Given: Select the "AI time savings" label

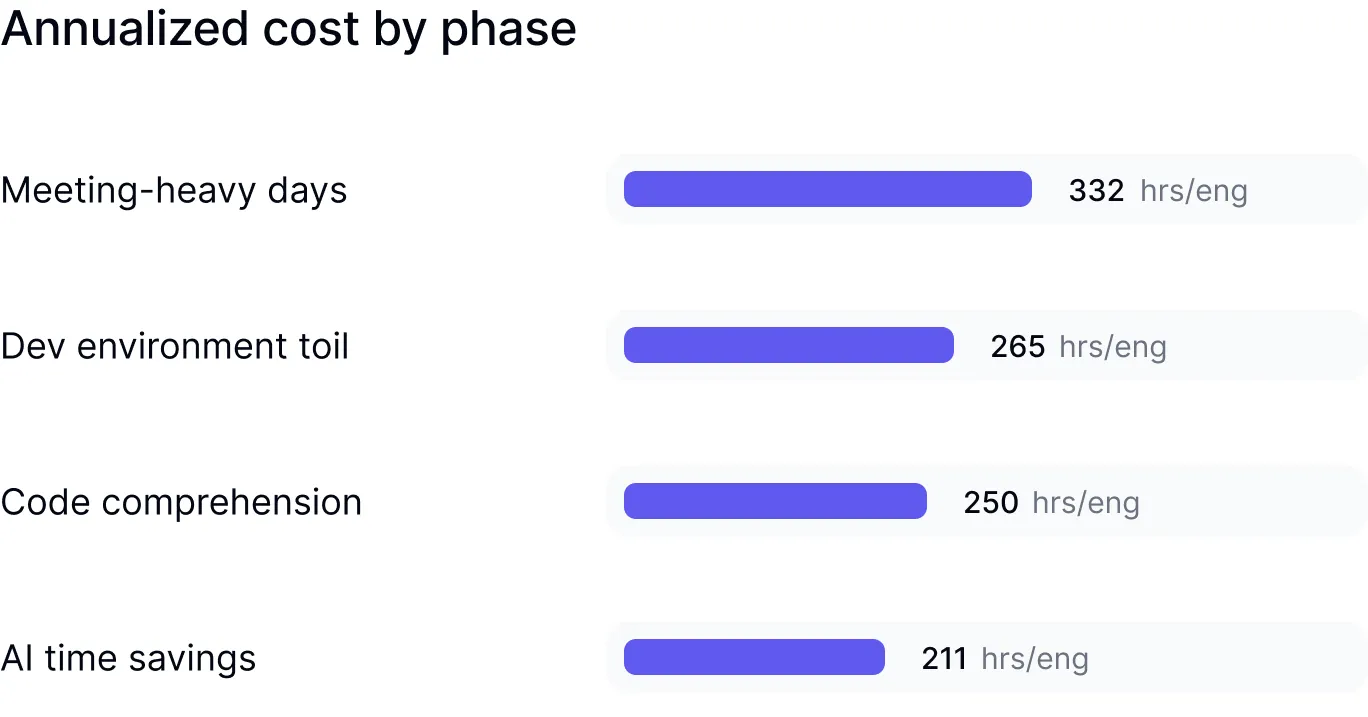Looking at the screenshot, I should 129,658.
